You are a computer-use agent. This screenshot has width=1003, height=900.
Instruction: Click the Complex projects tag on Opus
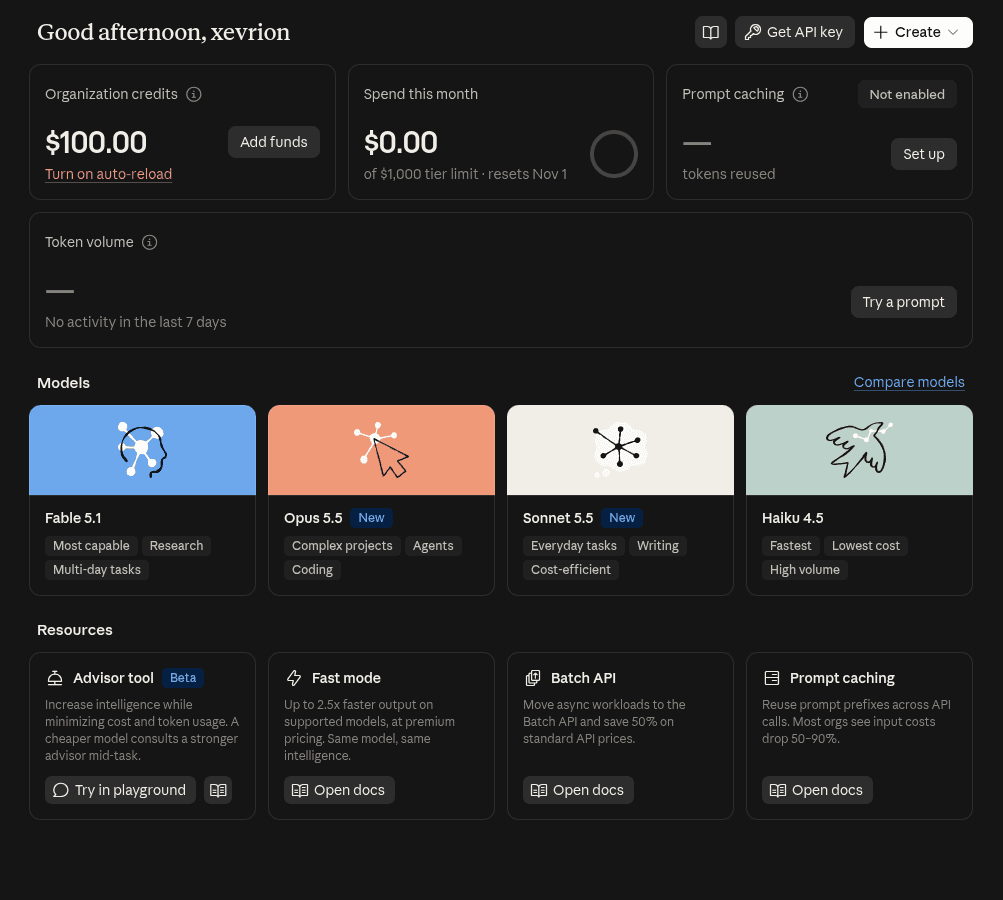tap(342, 546)
